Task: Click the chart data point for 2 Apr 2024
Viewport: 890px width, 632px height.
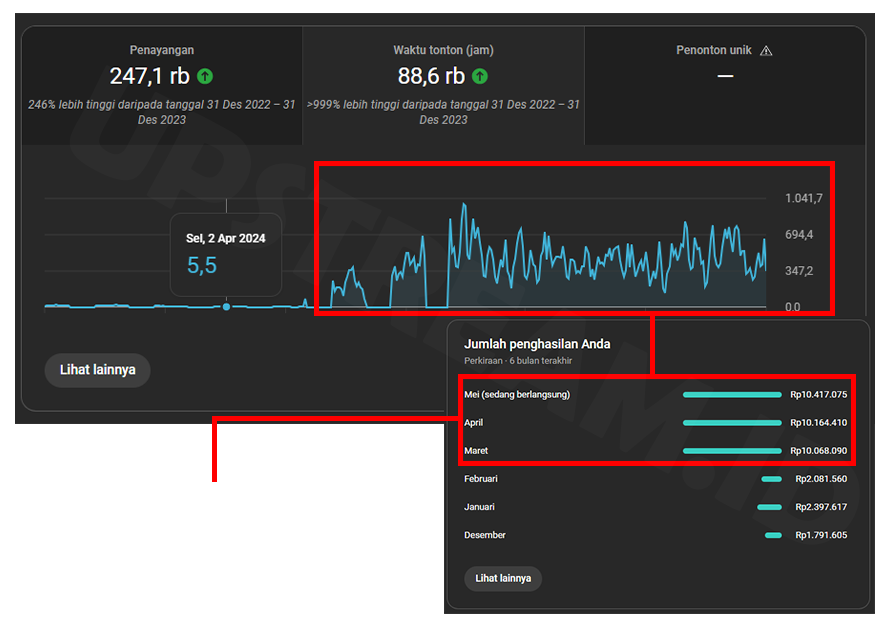Action: pos(226,306)
